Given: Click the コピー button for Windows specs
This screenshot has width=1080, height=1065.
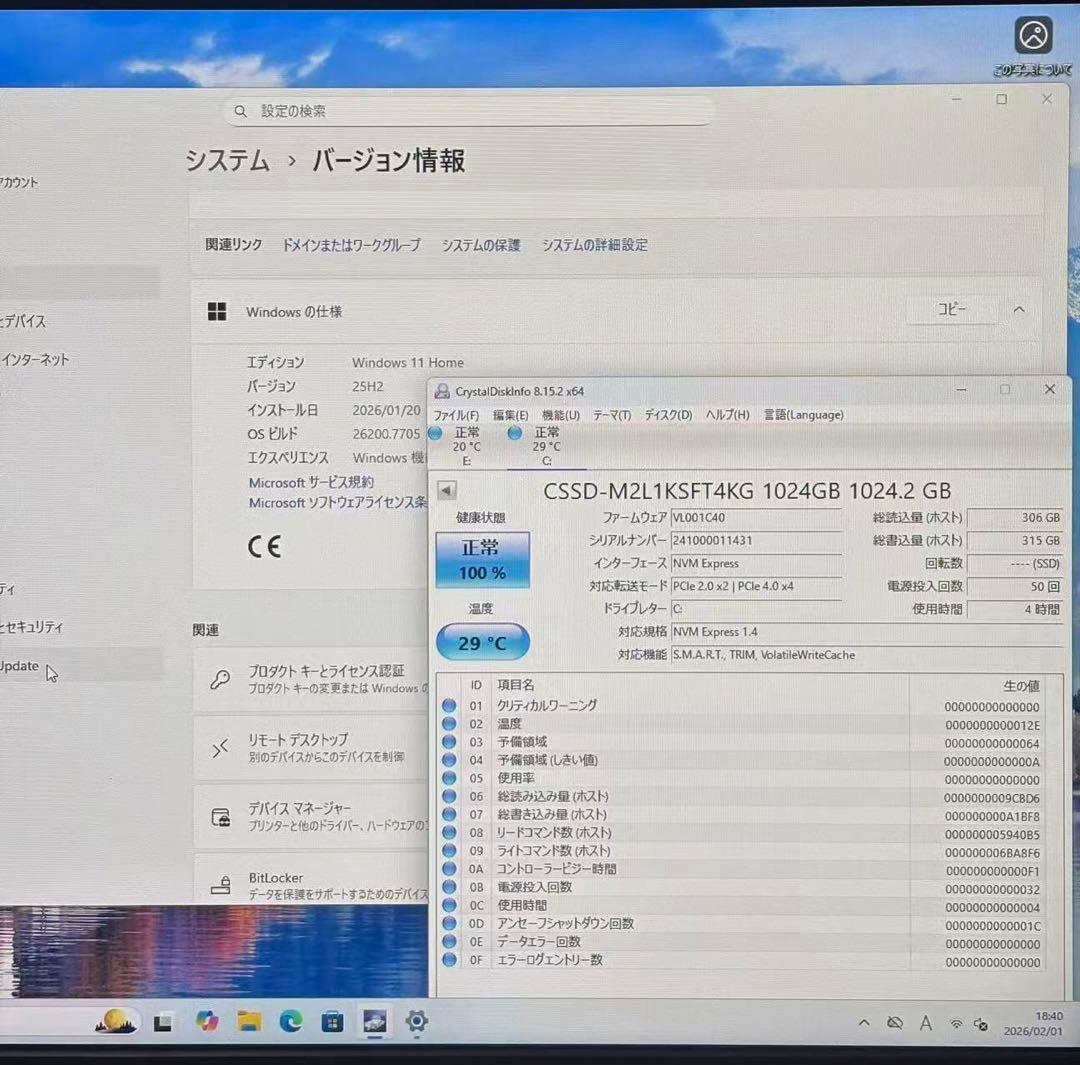Looking at the screenshot, I should pos(951,310).
